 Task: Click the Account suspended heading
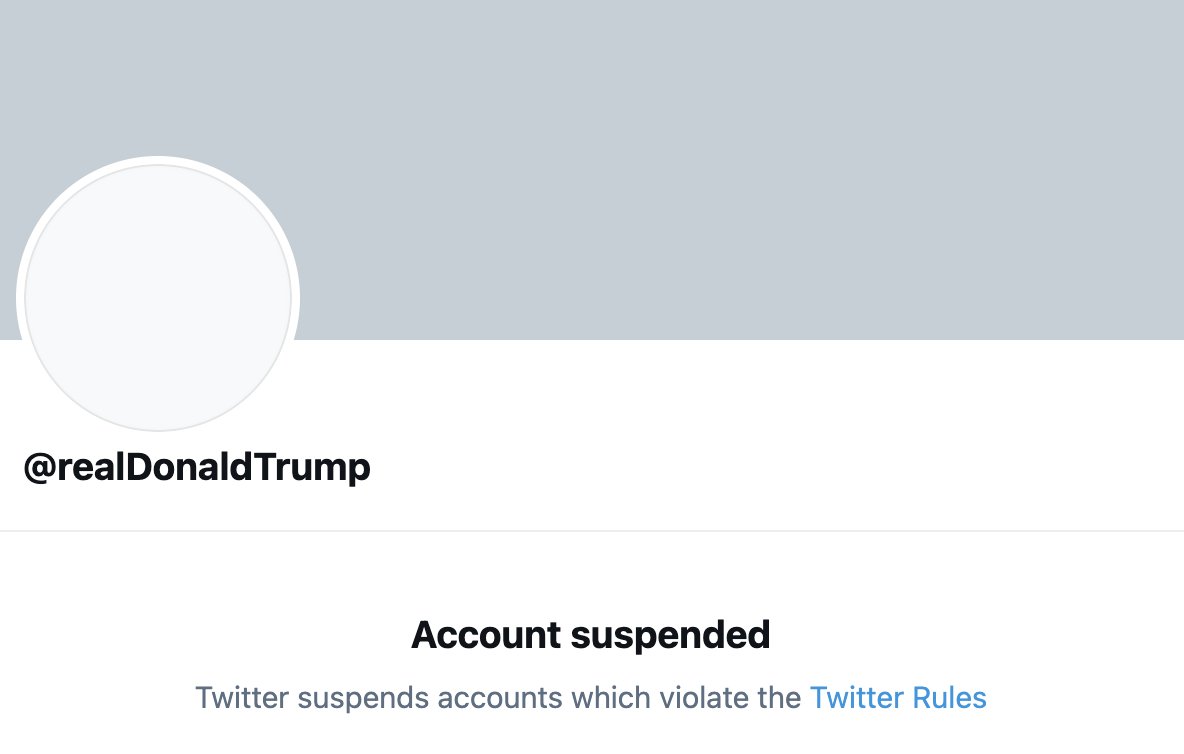click(590, 635)
